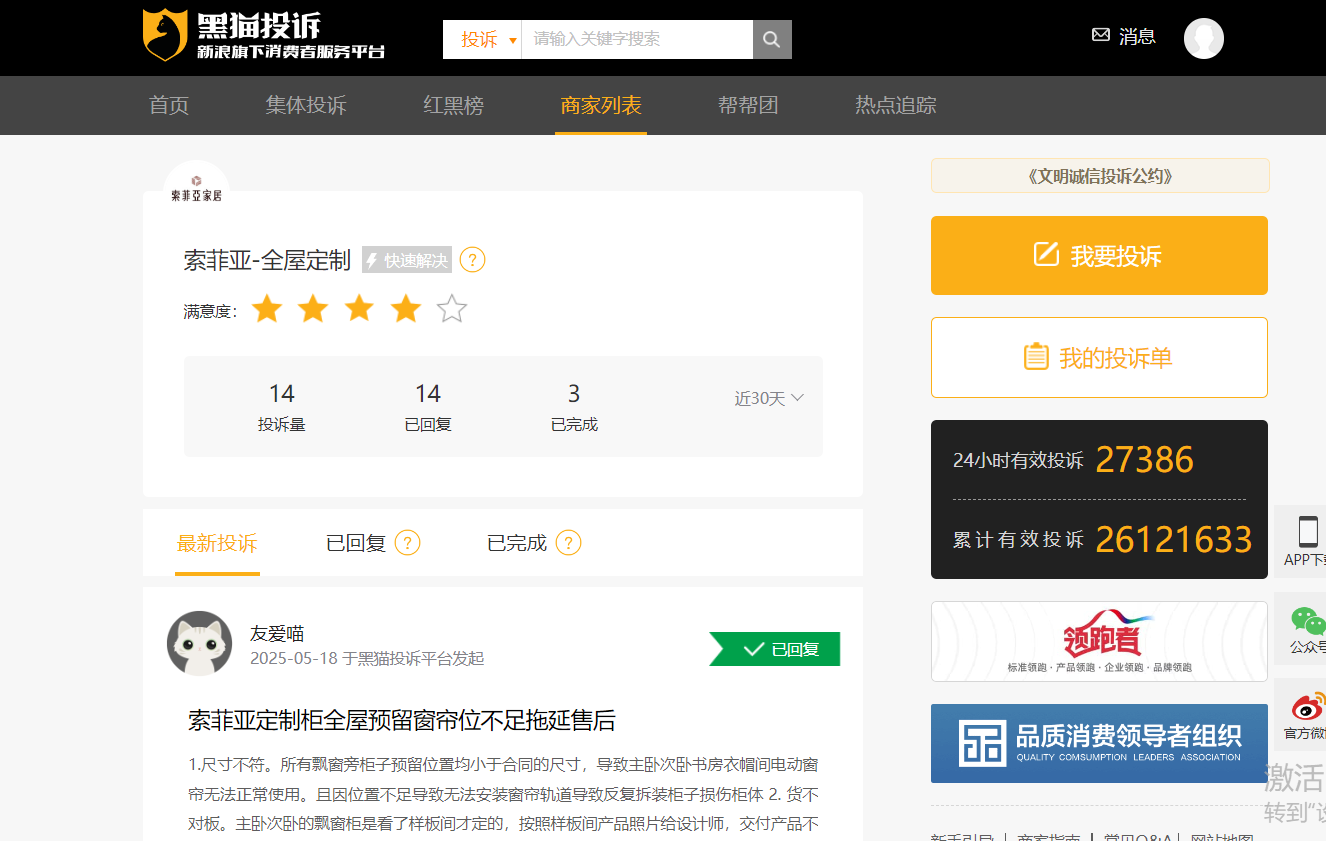Click the help icon beside 已完成 tab
Viewport: 1326px width, 841px height.
(x=568, y=543)
